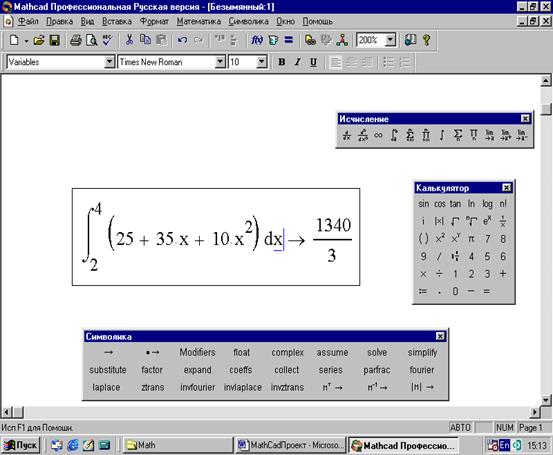
Task: Toggle Underline formatting button
Action: coord(313,62)
